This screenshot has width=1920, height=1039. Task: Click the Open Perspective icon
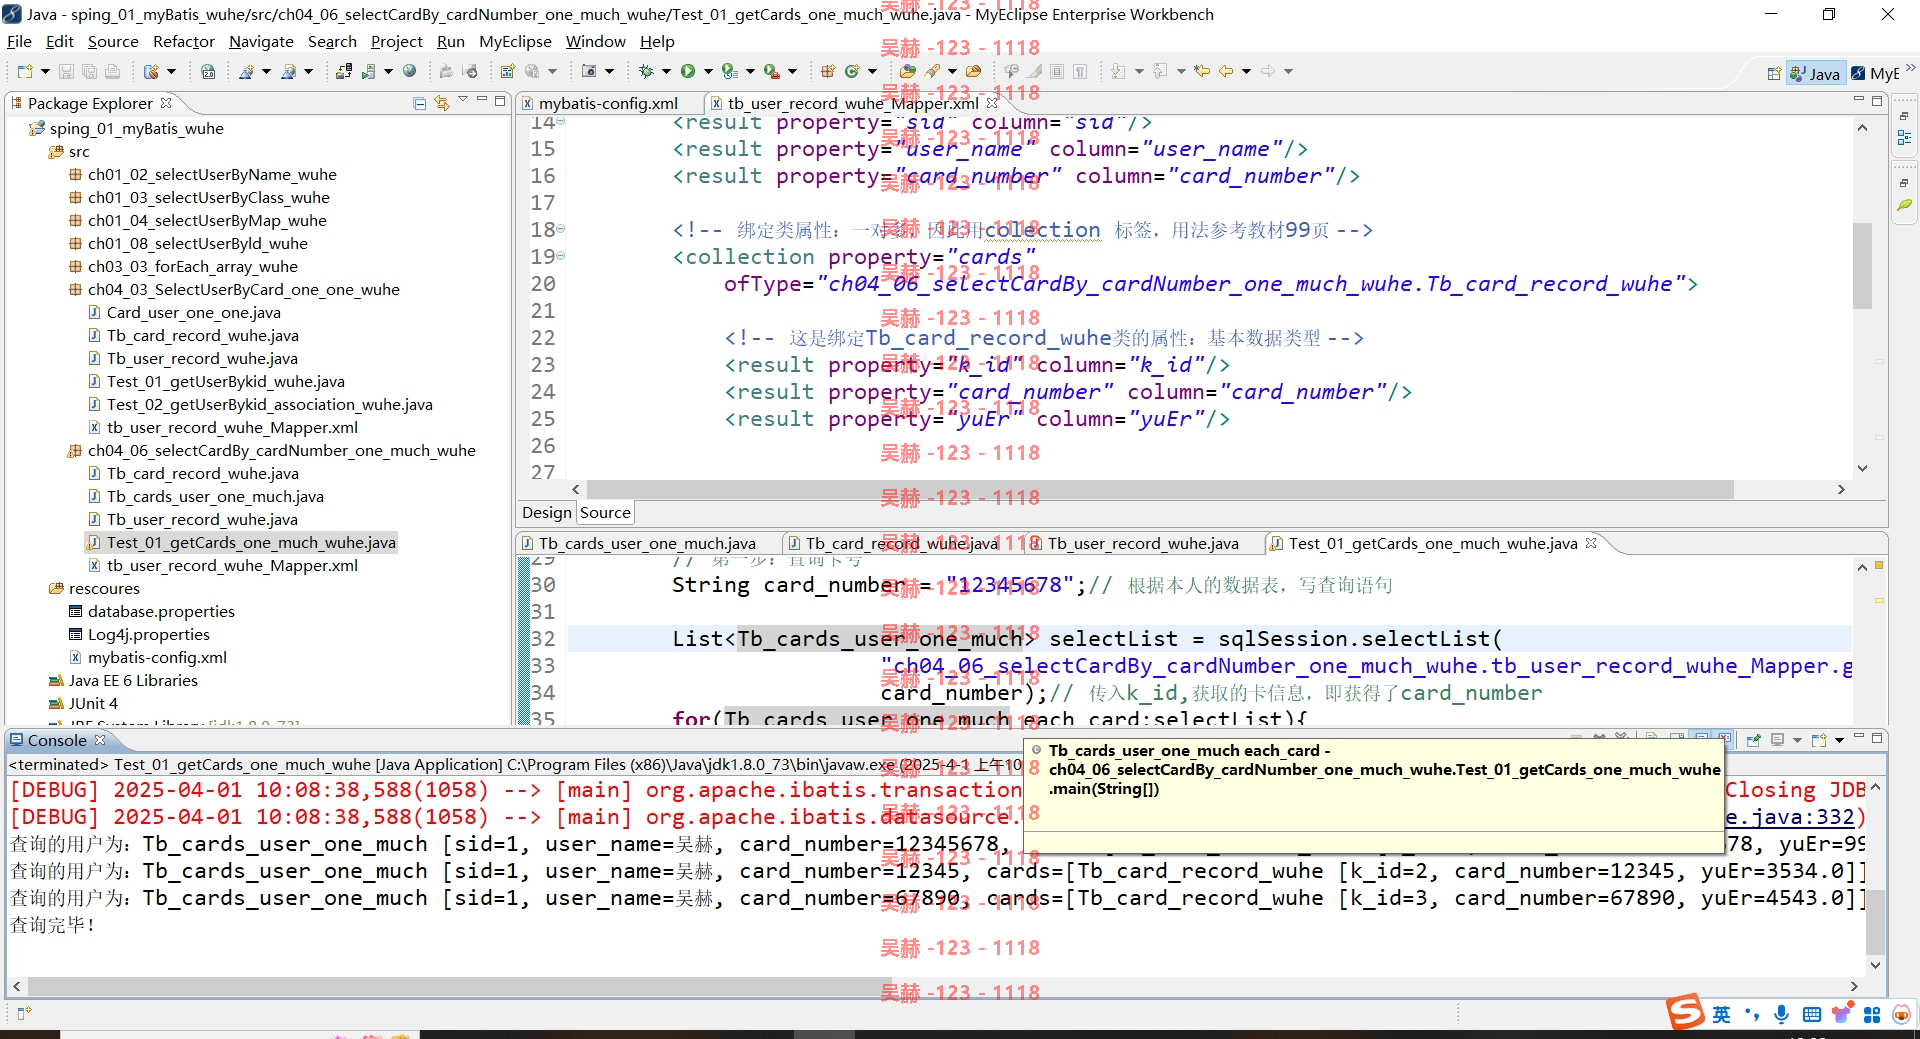pos(1774,73)
